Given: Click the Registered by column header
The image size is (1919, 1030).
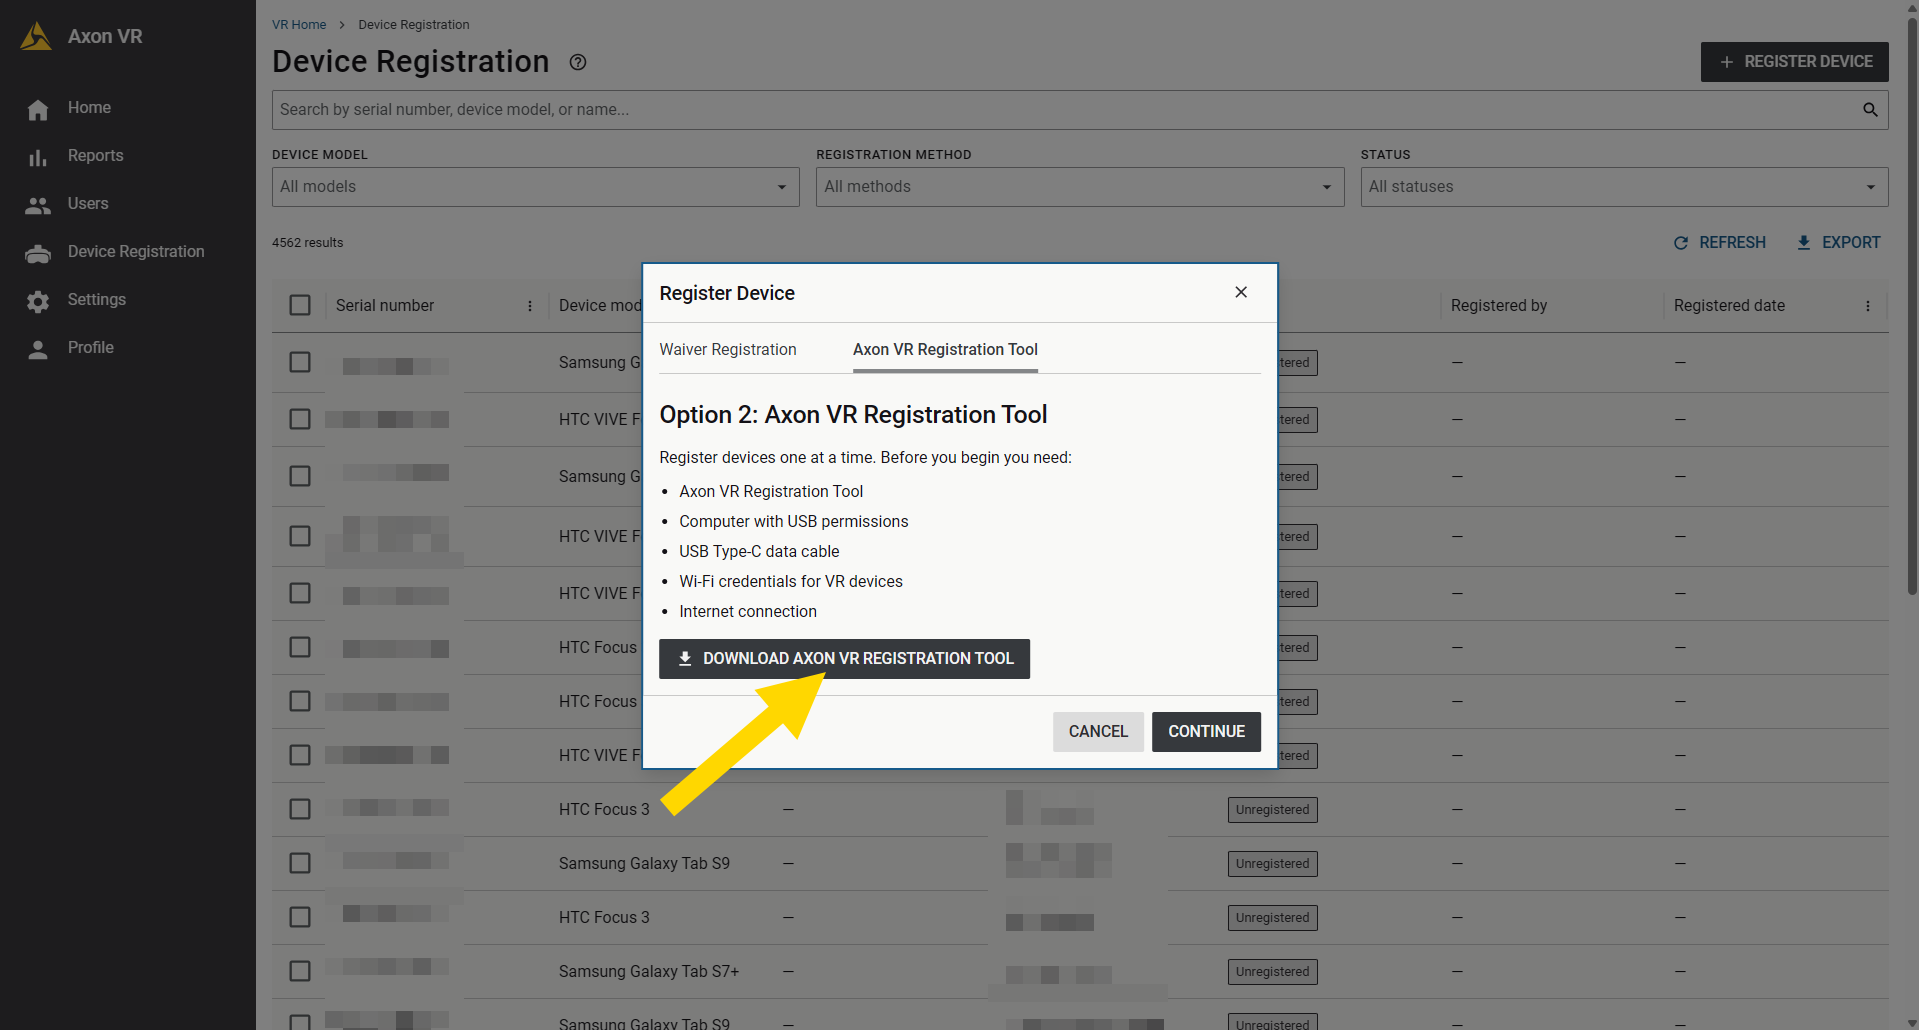Looking at the screenshot, I should (1499, 306).
